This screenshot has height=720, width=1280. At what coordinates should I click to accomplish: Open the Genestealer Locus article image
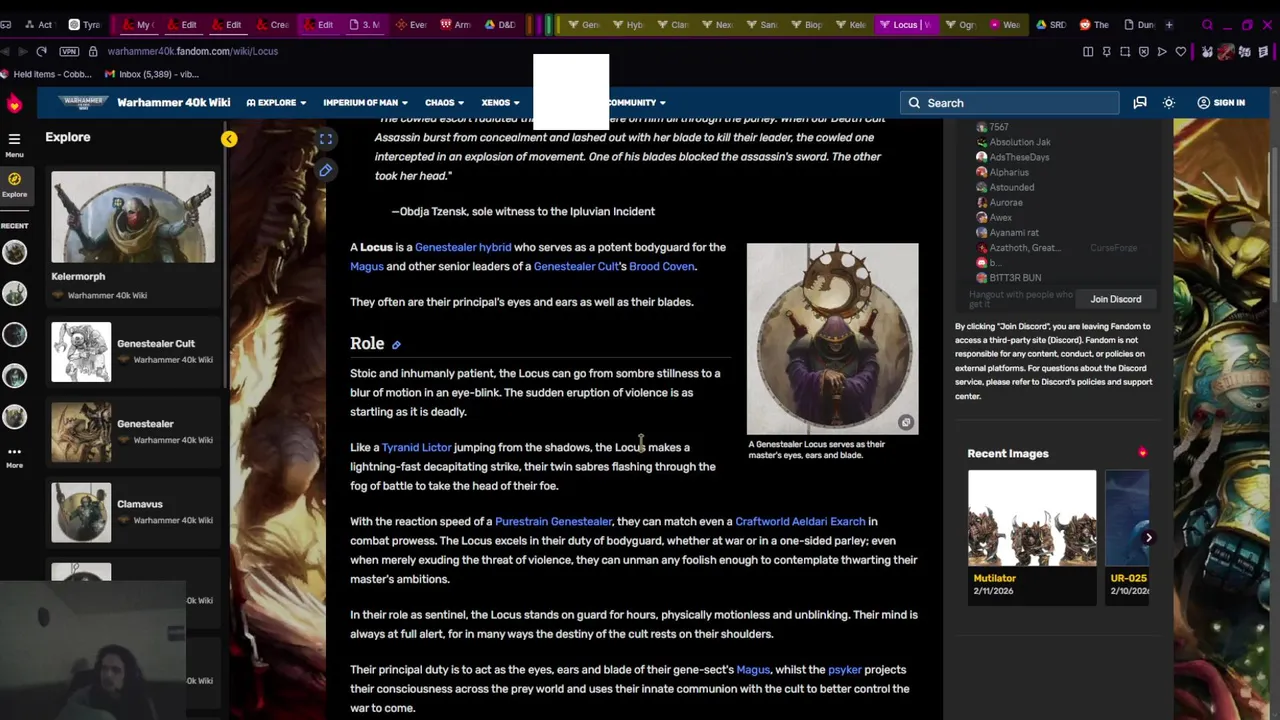click(x=832, y=338)
